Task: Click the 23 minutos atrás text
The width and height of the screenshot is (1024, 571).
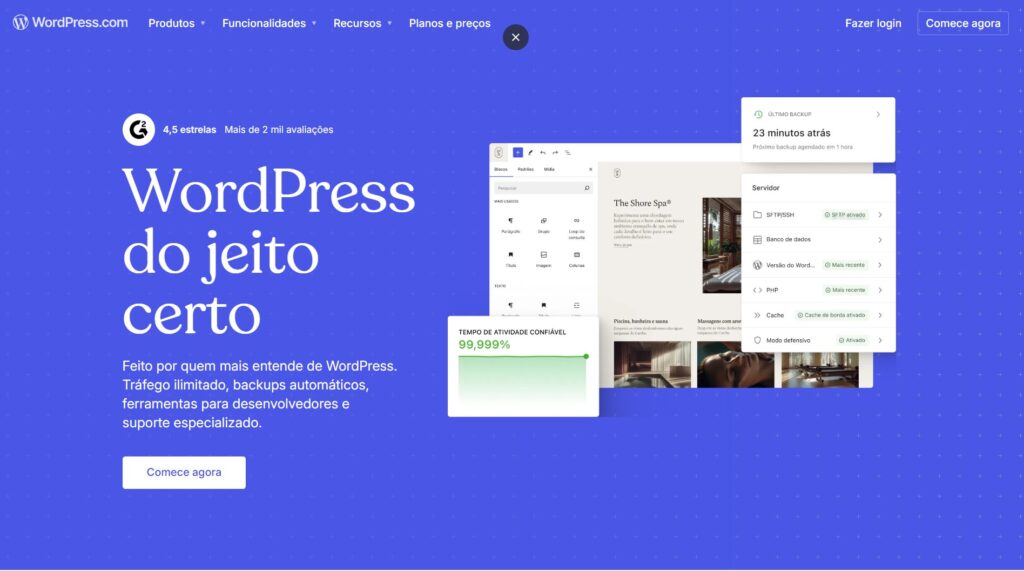Action: point(792,133)
